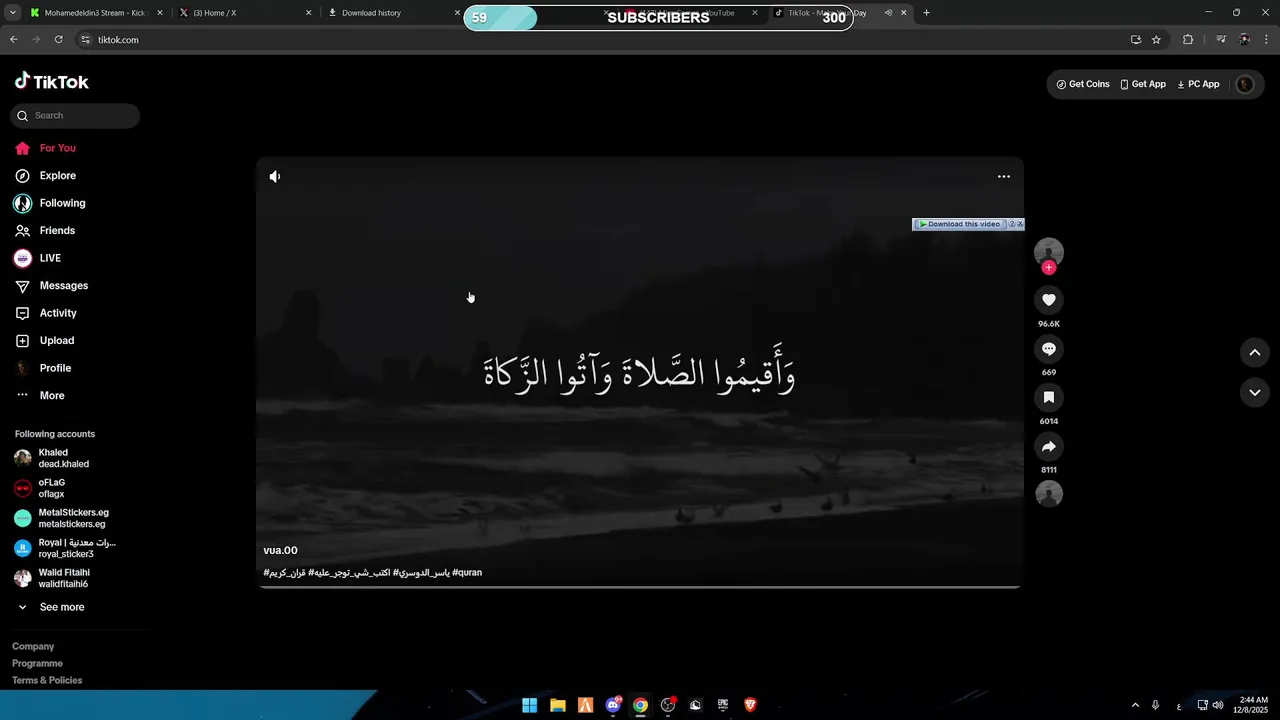Open the vua.00 creator username
The image size is (1280, 720).
tap(281, 551)
